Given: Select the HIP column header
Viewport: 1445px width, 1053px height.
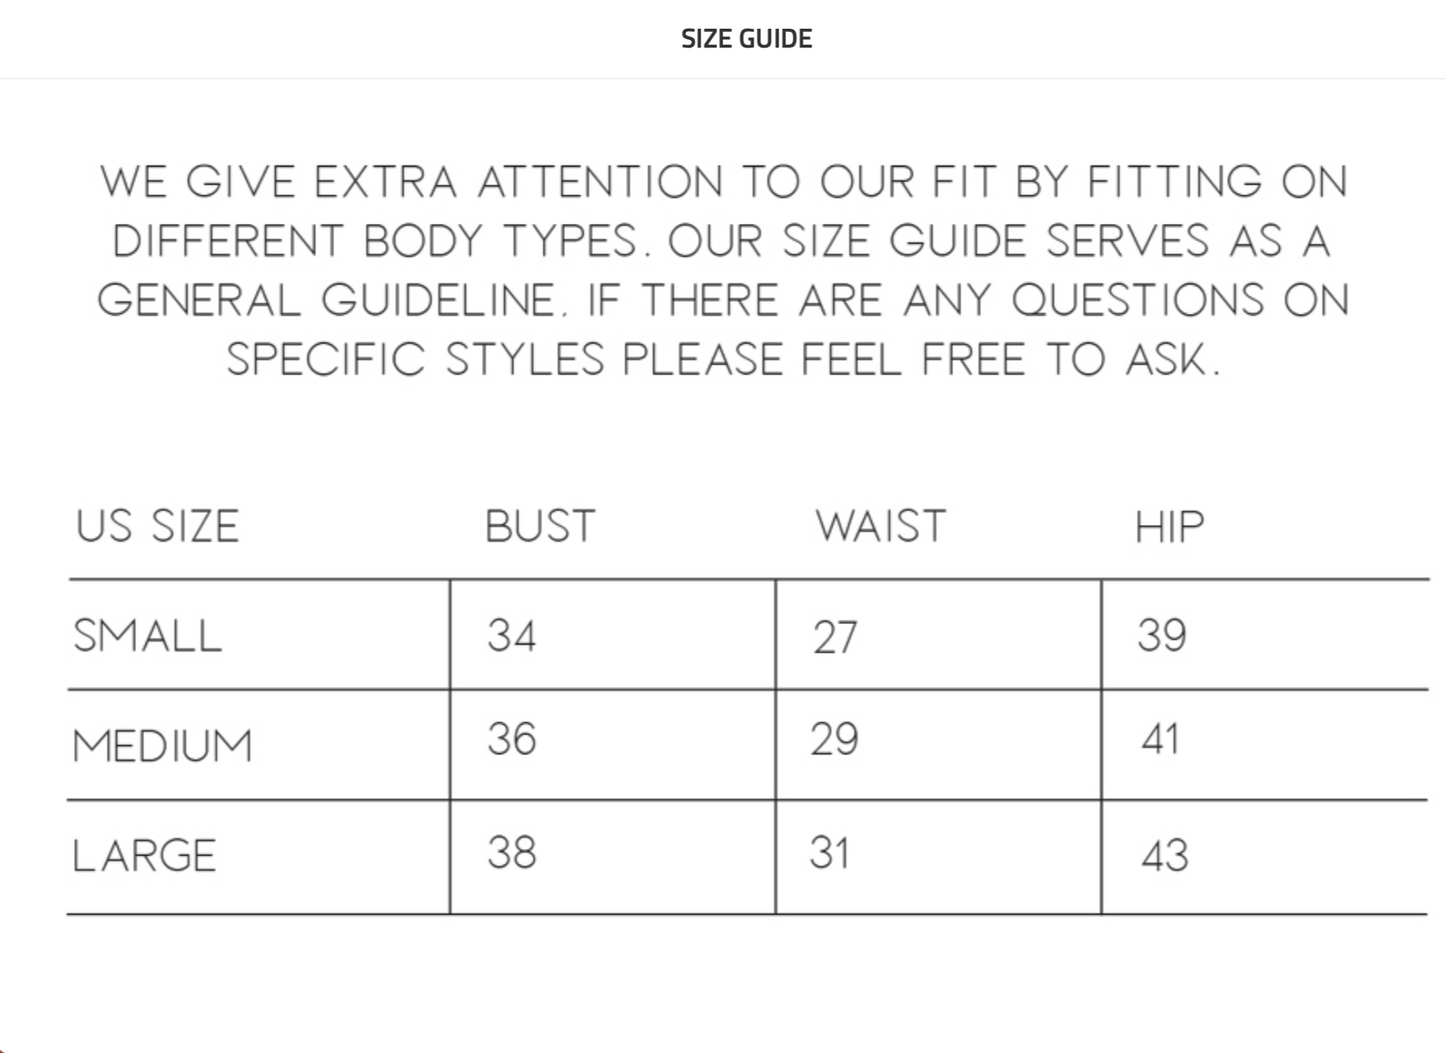Looking at the screenshot, I should (1169, 526).
